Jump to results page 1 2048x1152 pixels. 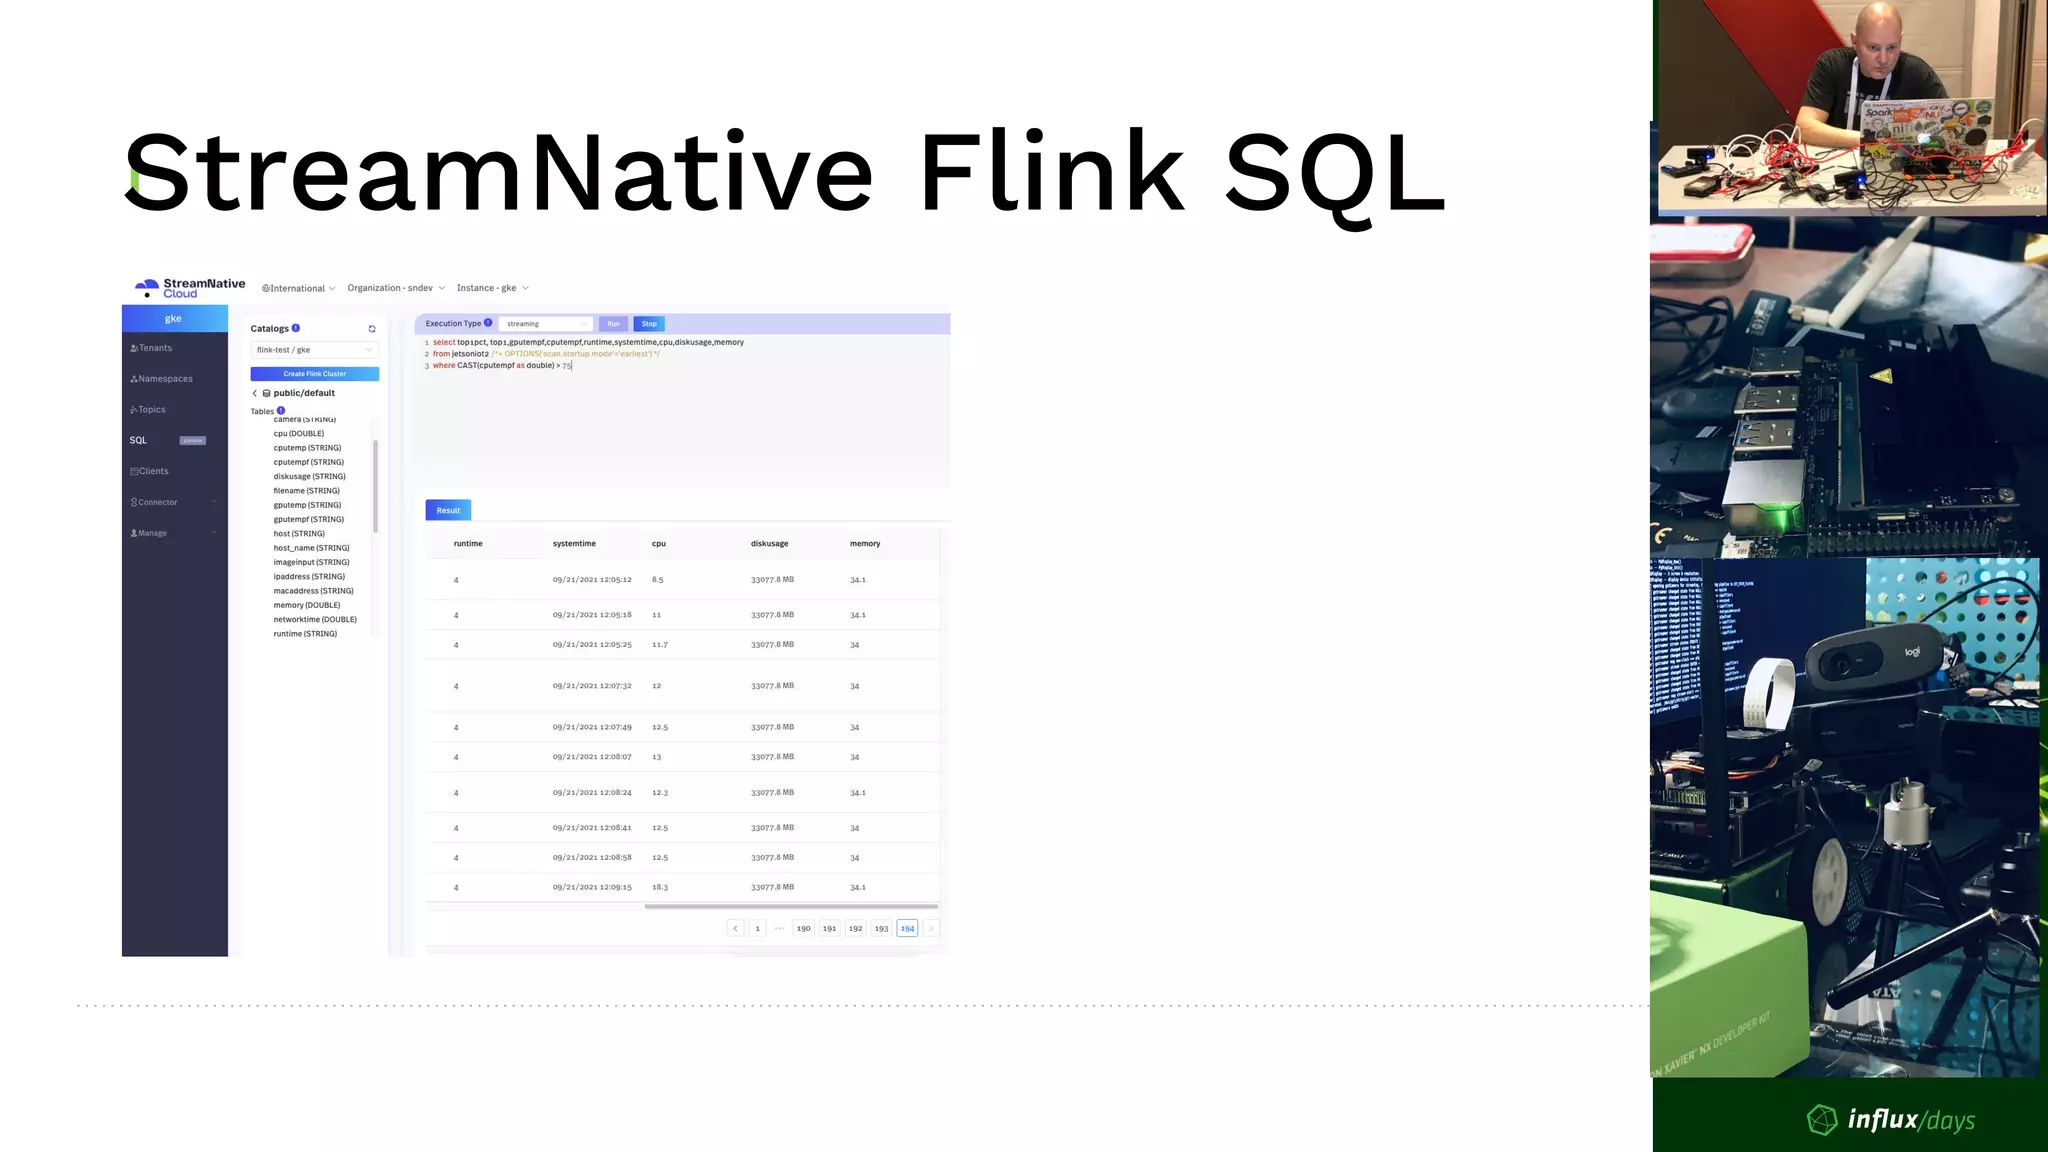(x=757, y=928)
